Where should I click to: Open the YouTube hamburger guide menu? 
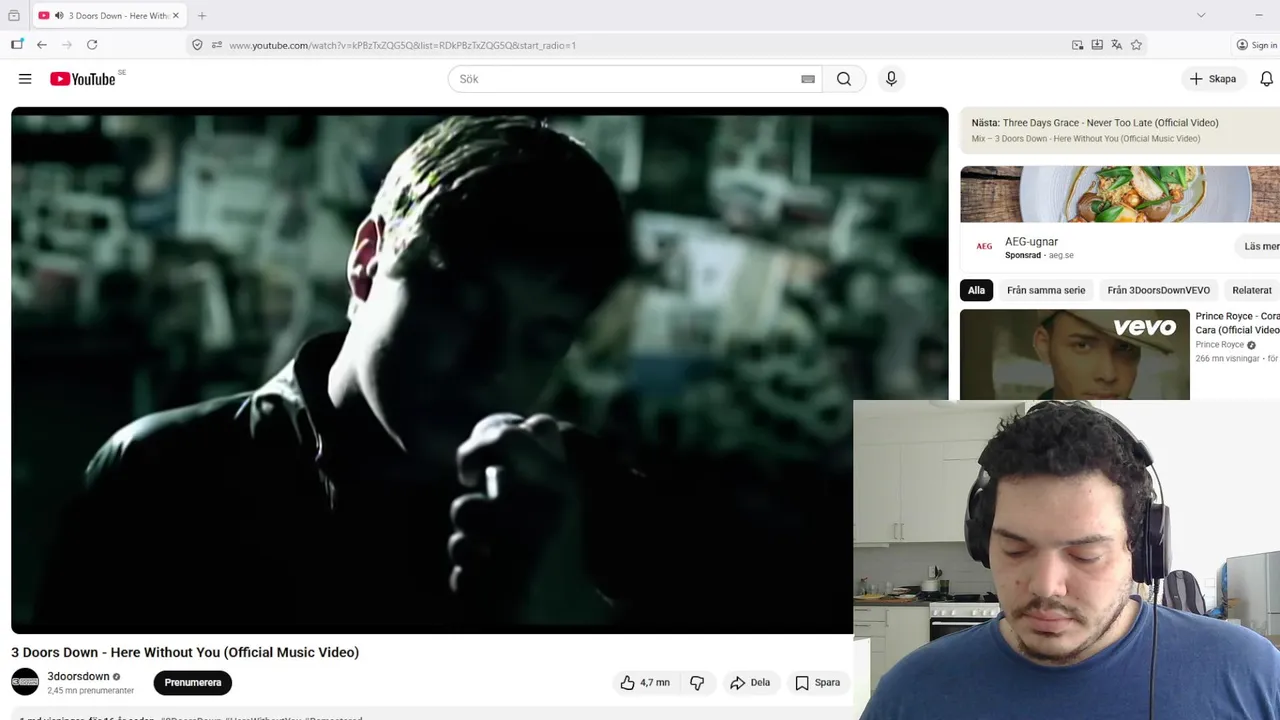pos(25,79)
